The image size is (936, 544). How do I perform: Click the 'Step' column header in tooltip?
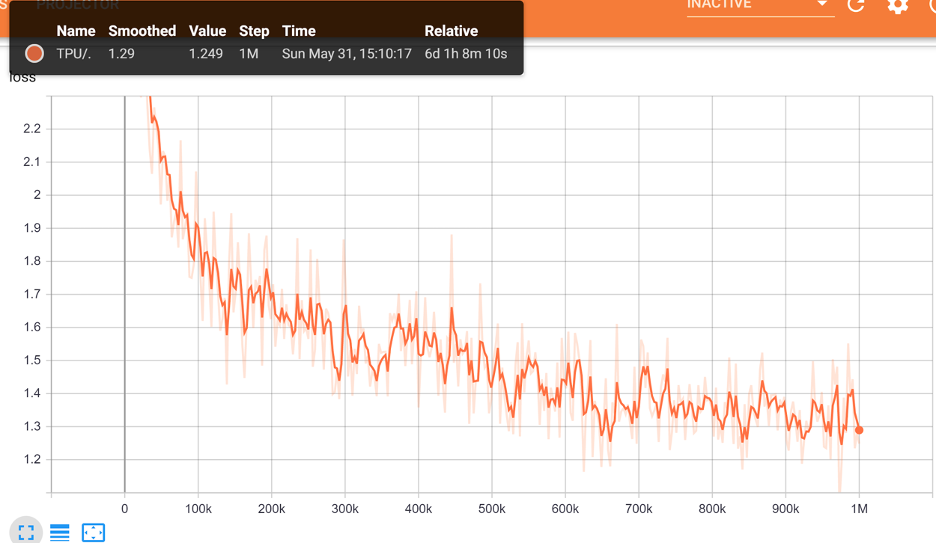click(x=254, y=31)
